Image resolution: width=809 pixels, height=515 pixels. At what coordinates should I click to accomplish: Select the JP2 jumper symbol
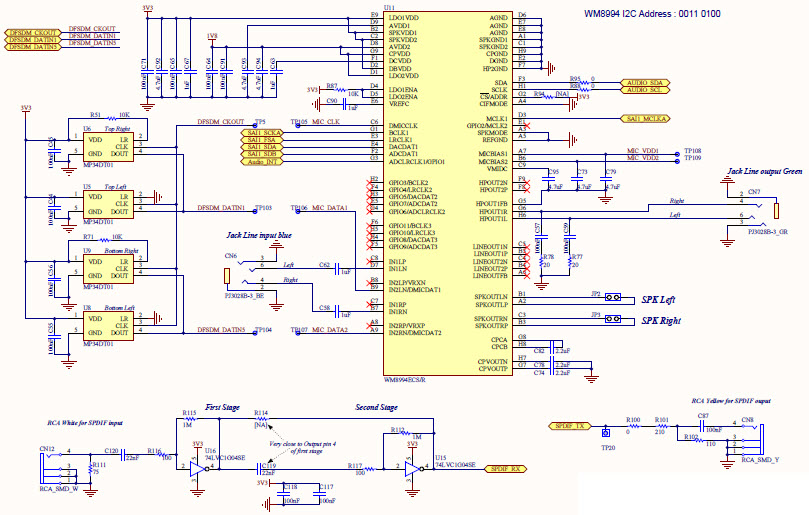(613, 297)
